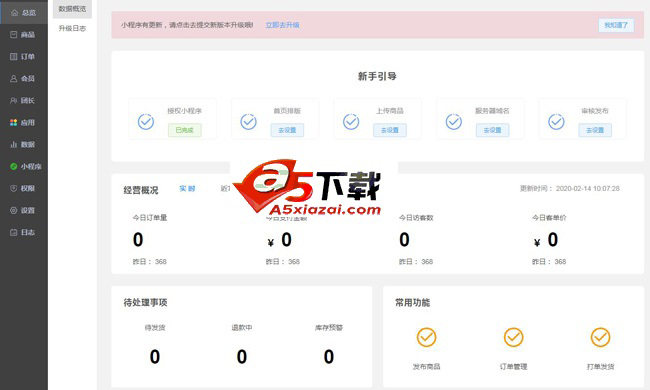Click the 昨日: 368 under 今日访客数

416,262
